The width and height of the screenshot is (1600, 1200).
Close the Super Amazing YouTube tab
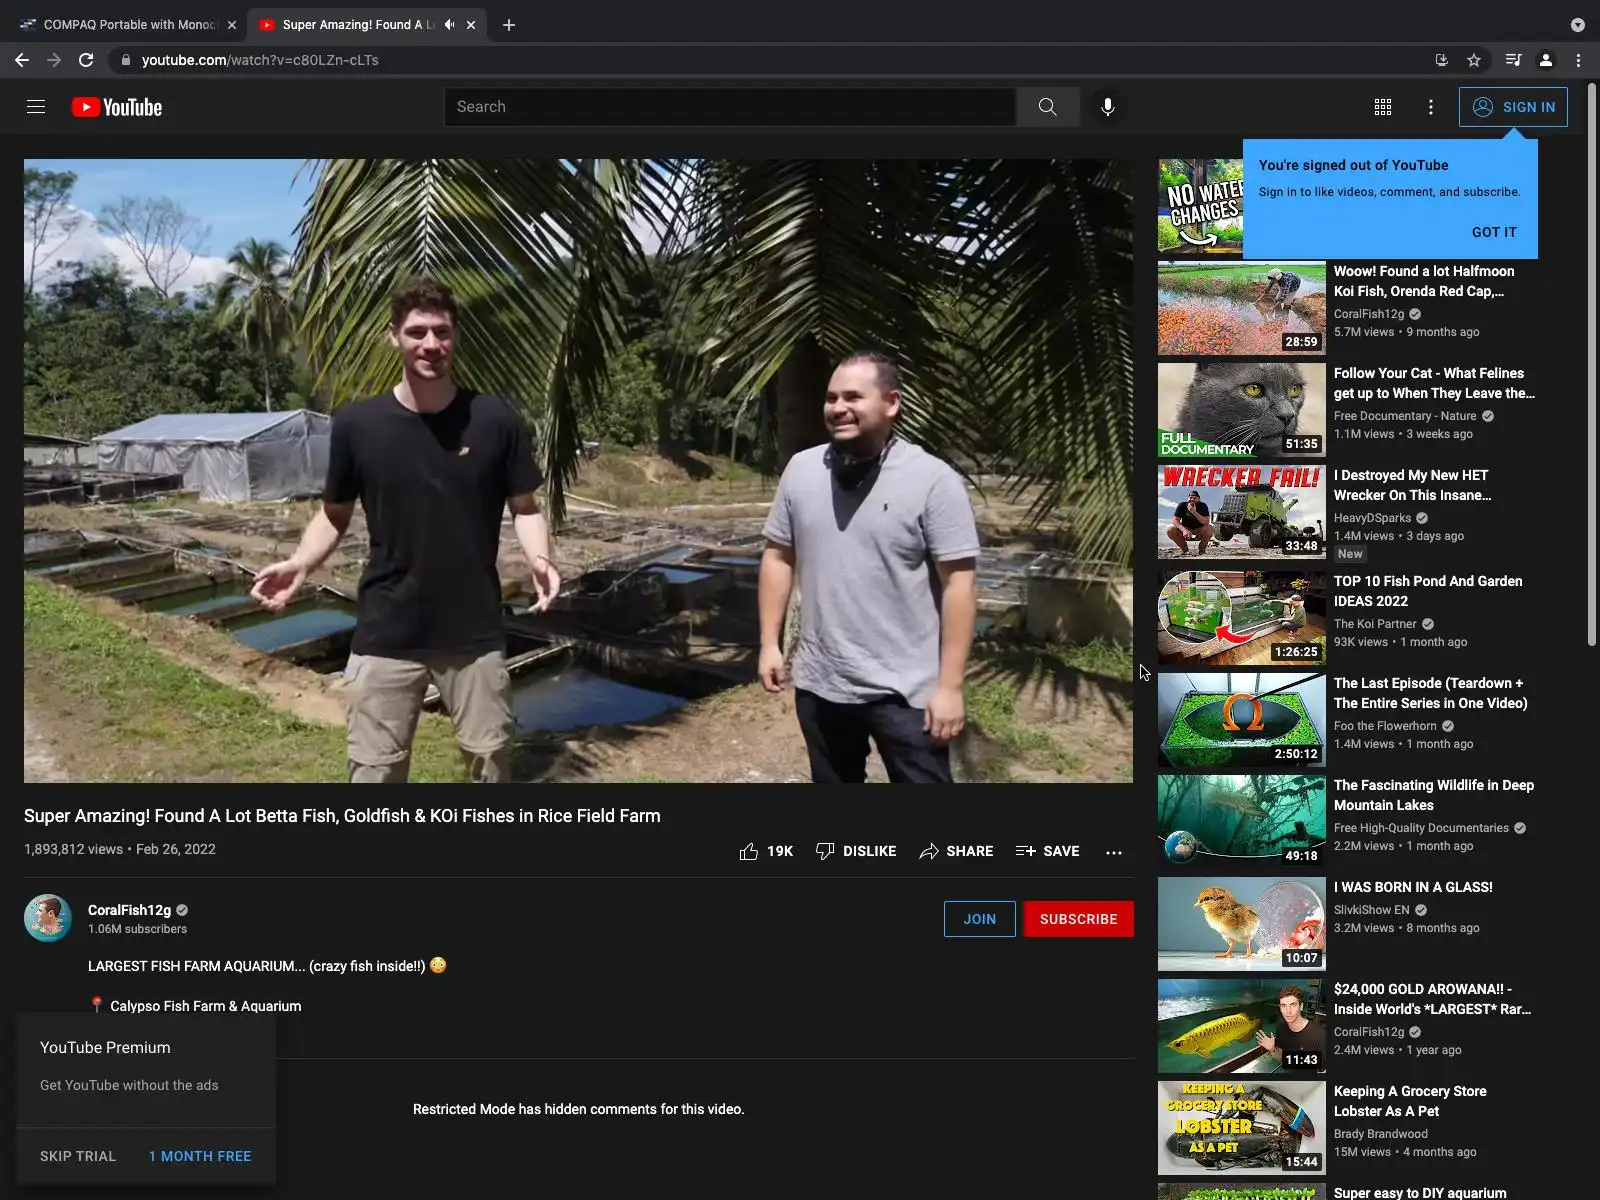pos(471,25)
